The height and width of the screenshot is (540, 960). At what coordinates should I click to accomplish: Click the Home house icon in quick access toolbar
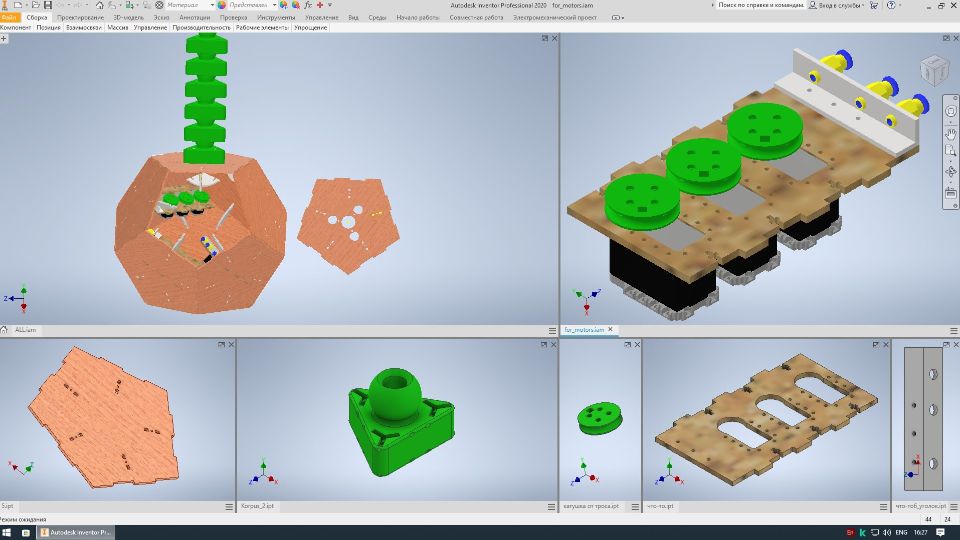point(99,5)
